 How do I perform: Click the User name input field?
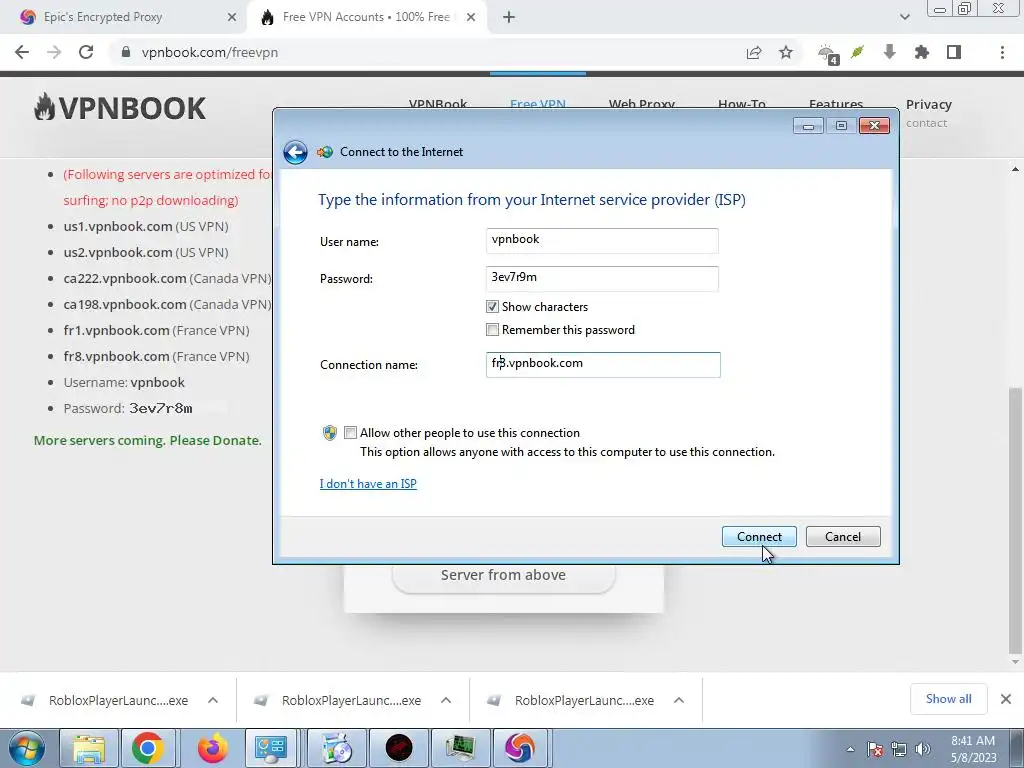point(602,241)
